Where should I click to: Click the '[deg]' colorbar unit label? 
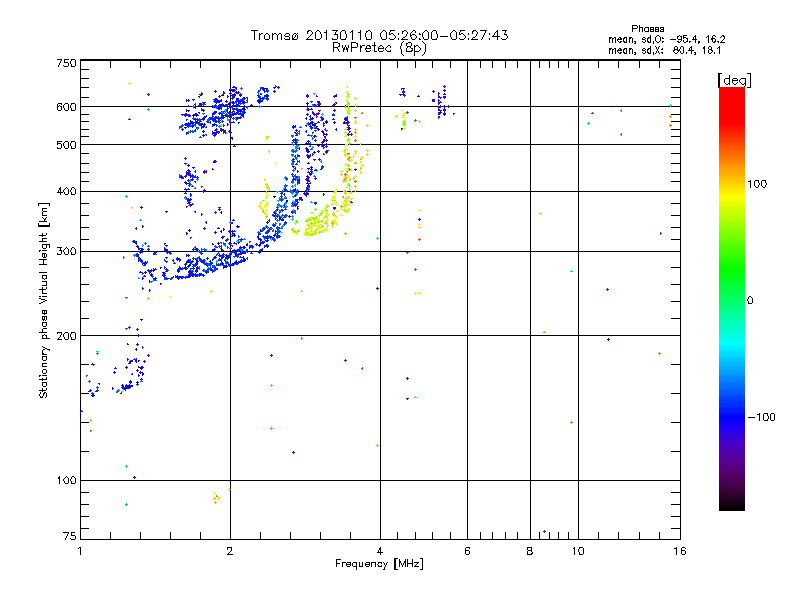coord(734,80)
